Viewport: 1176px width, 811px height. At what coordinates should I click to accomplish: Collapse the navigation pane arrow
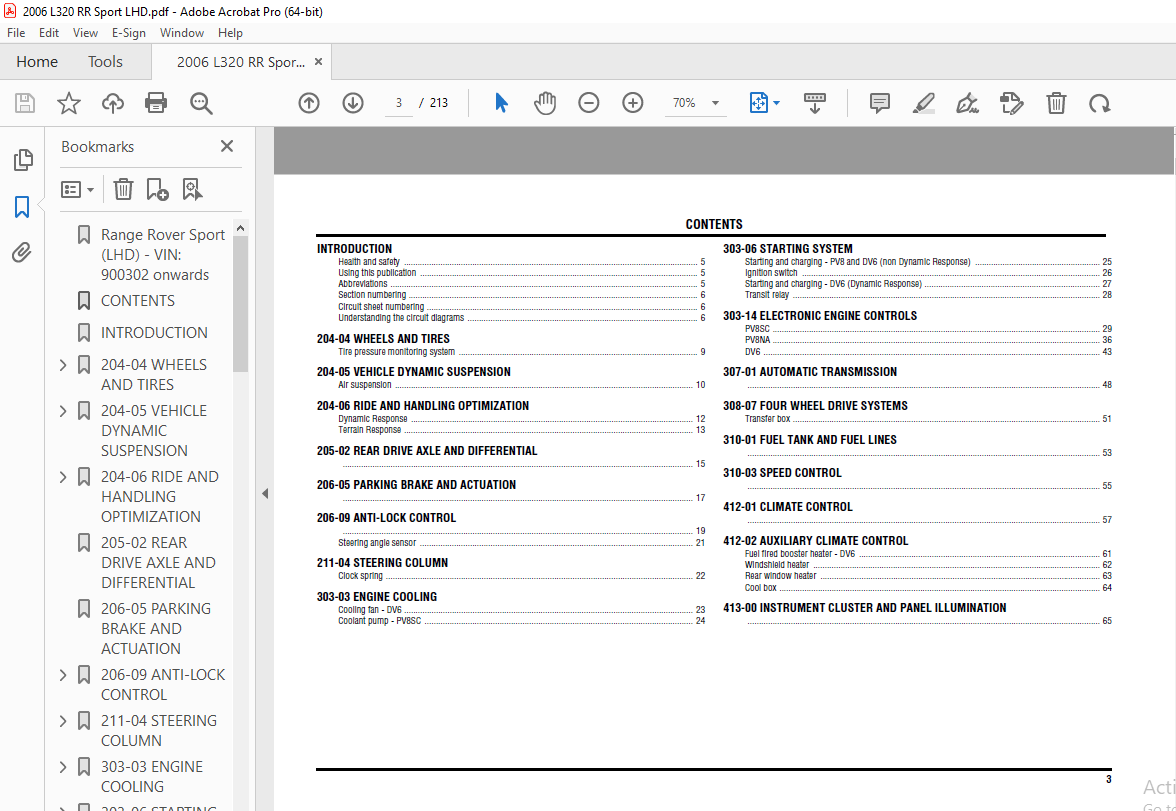(x=265, y=494)
